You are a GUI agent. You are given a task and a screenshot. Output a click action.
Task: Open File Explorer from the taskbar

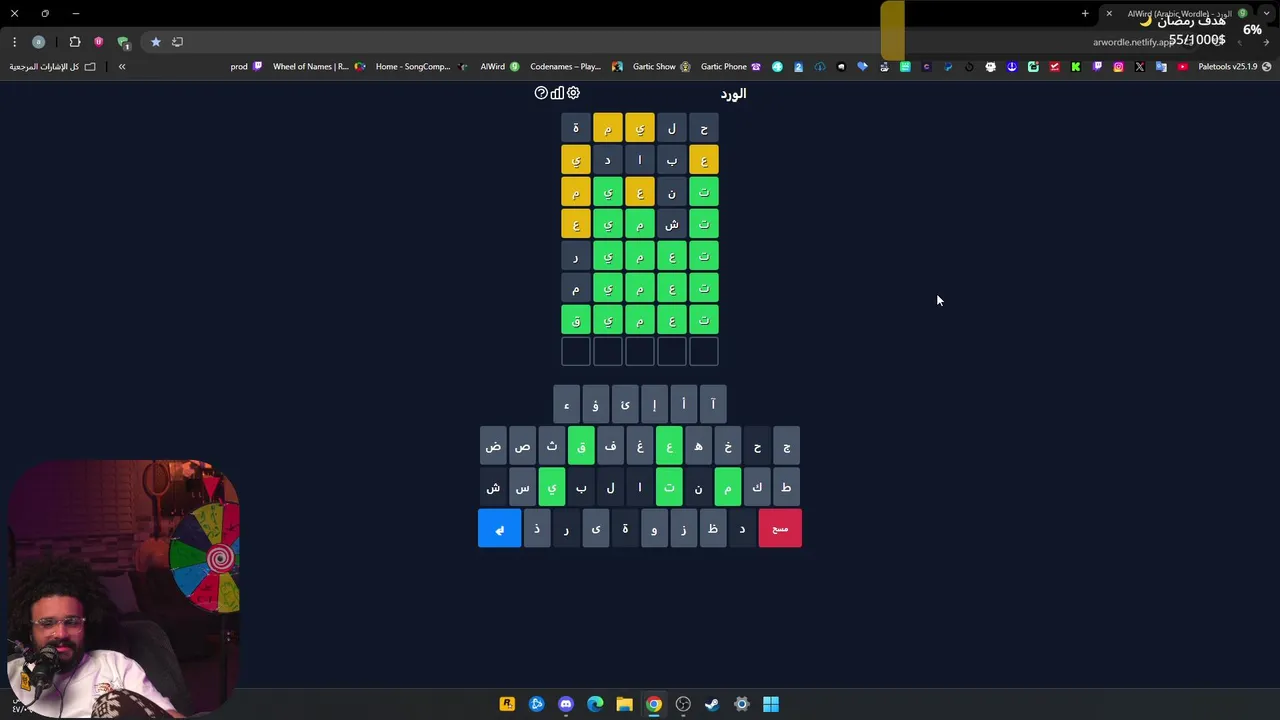(x=624, y=704)
